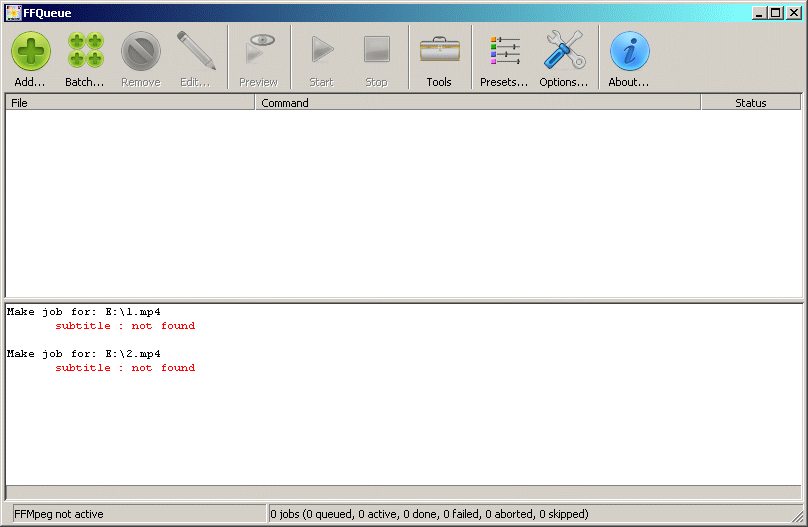Click the log line 'Make job for: E:\1.mp4'
This screenshot has height=527, width=808.
pos(83,312)
